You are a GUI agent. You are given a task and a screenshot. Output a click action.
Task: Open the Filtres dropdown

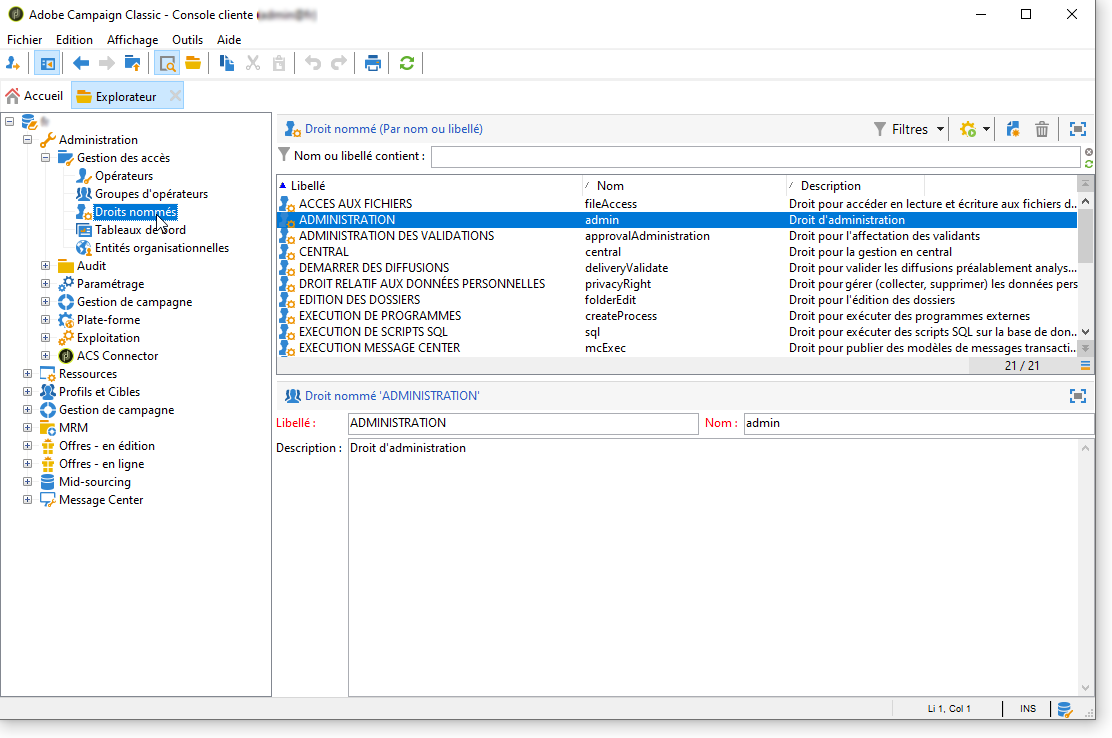(909, 129)
